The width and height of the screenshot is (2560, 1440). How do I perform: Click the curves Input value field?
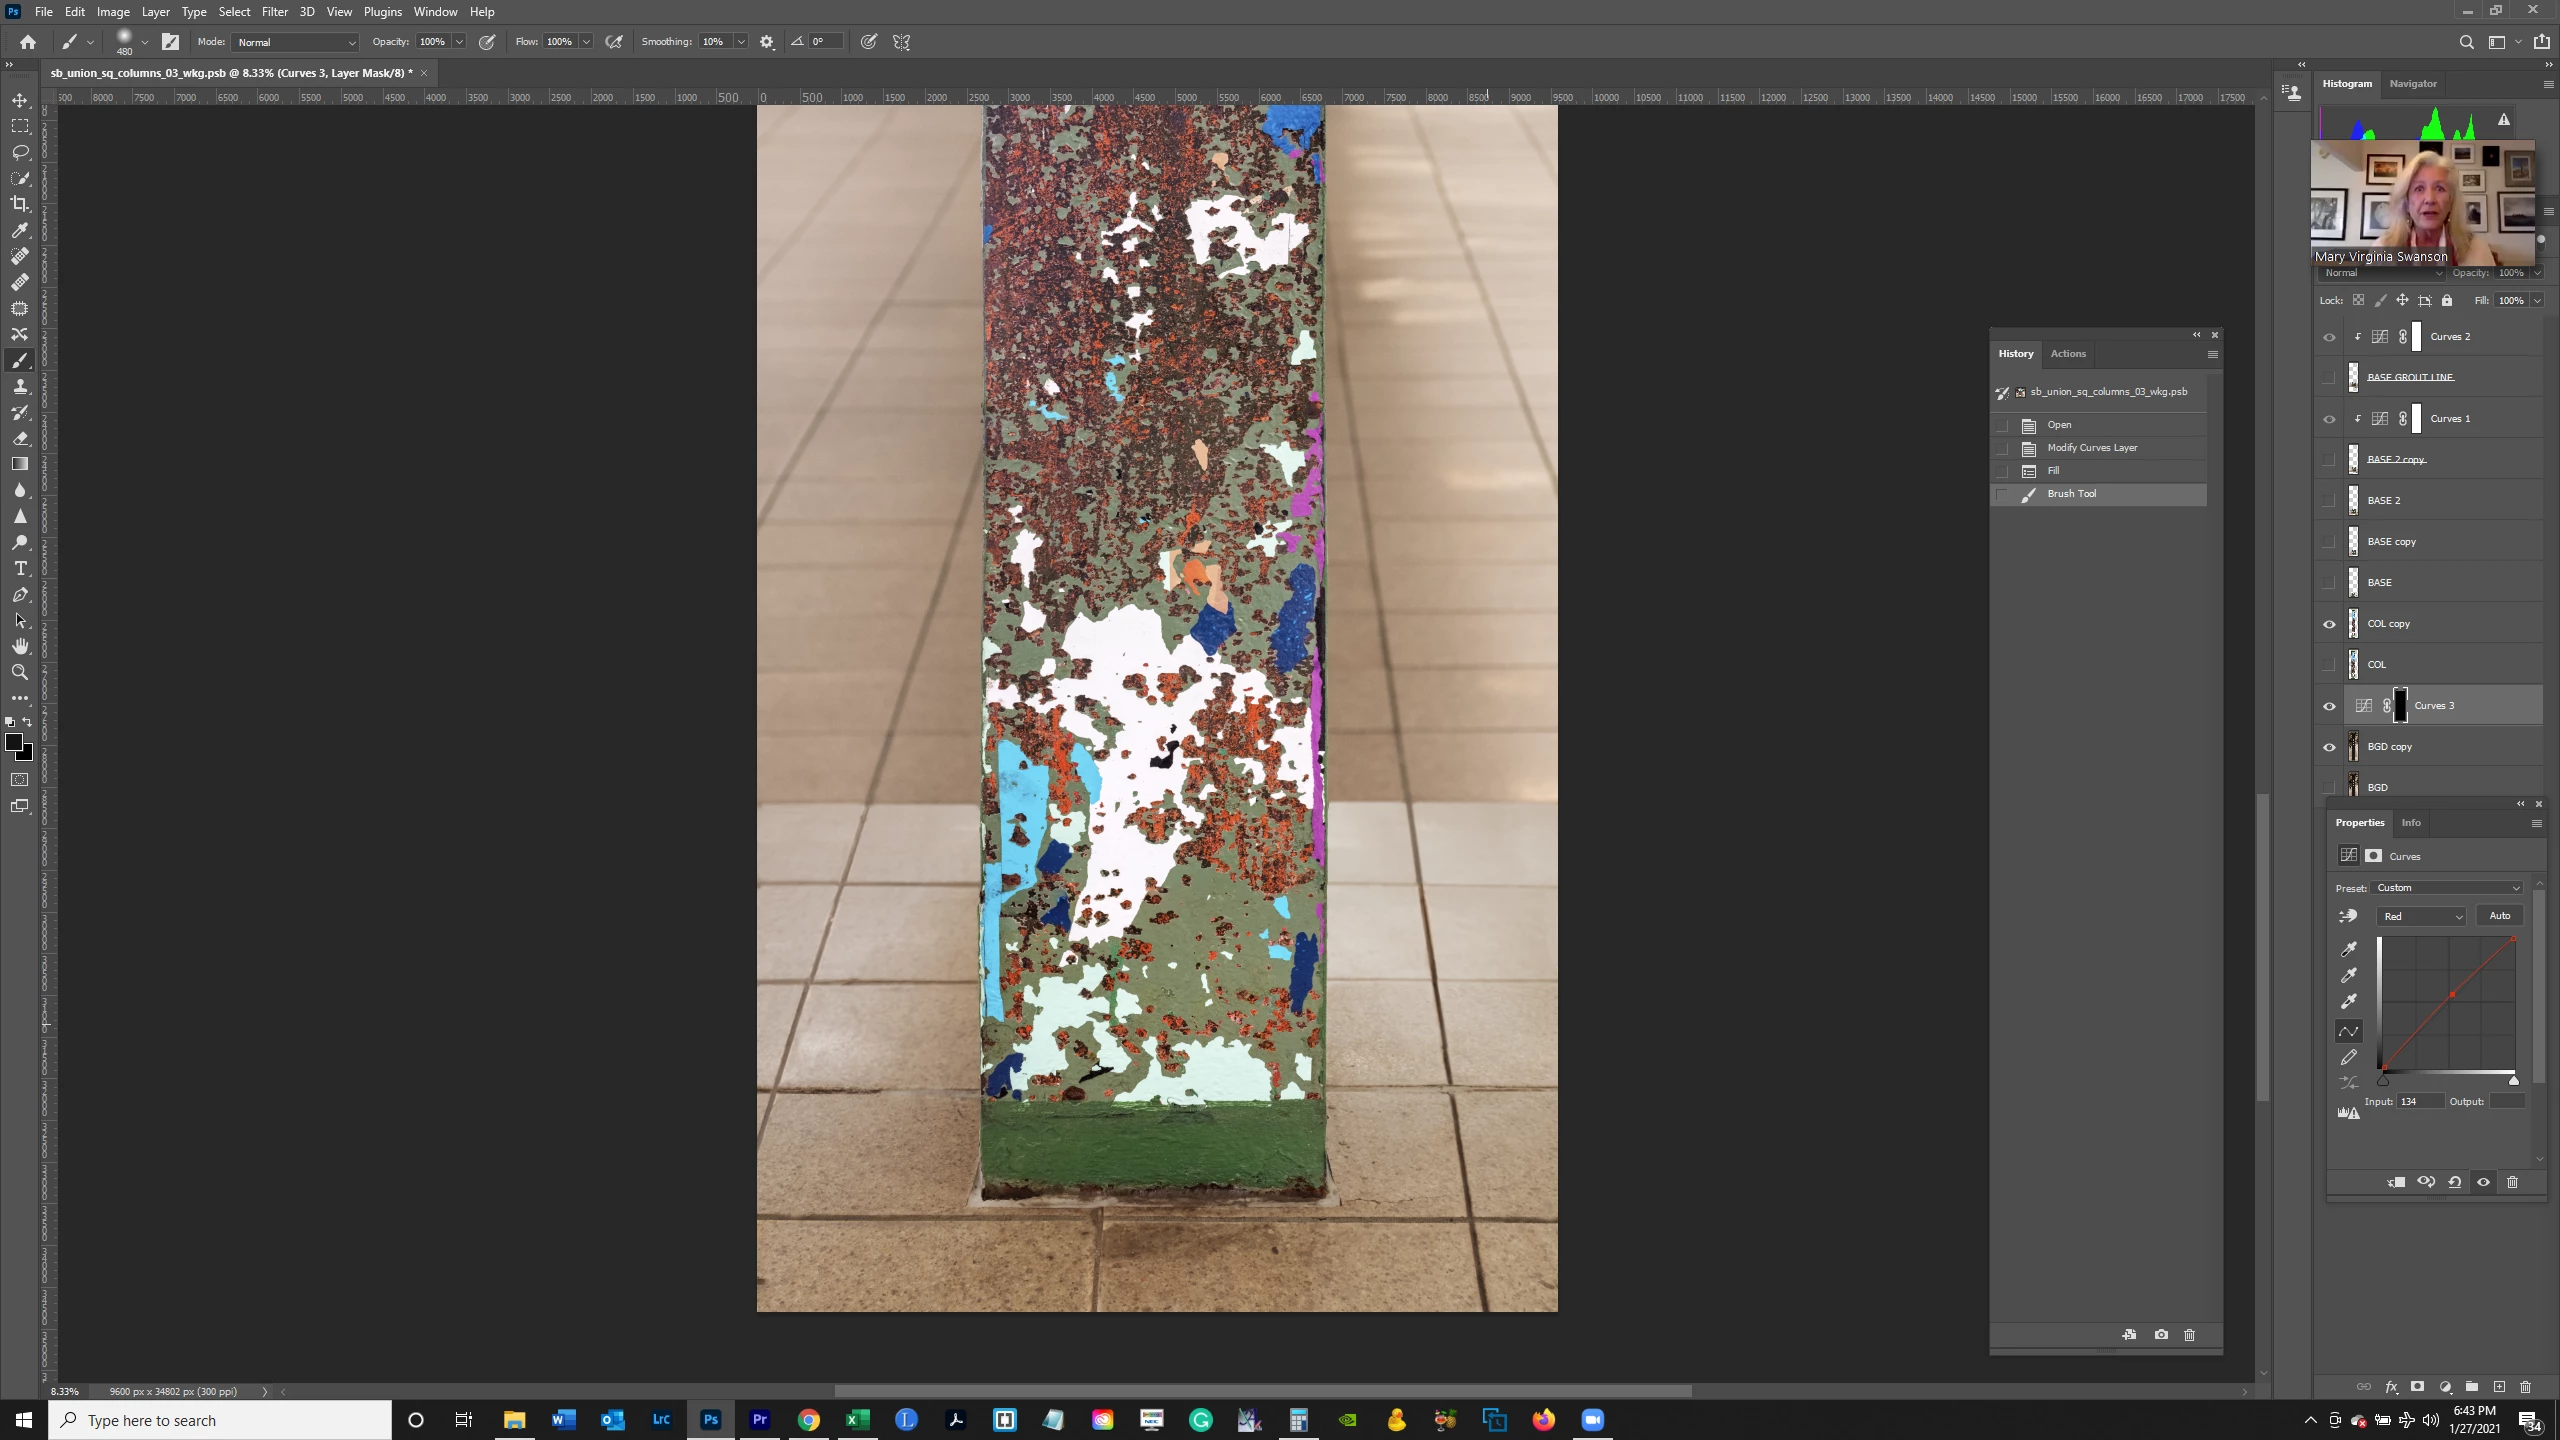tap(2419, 1101)
